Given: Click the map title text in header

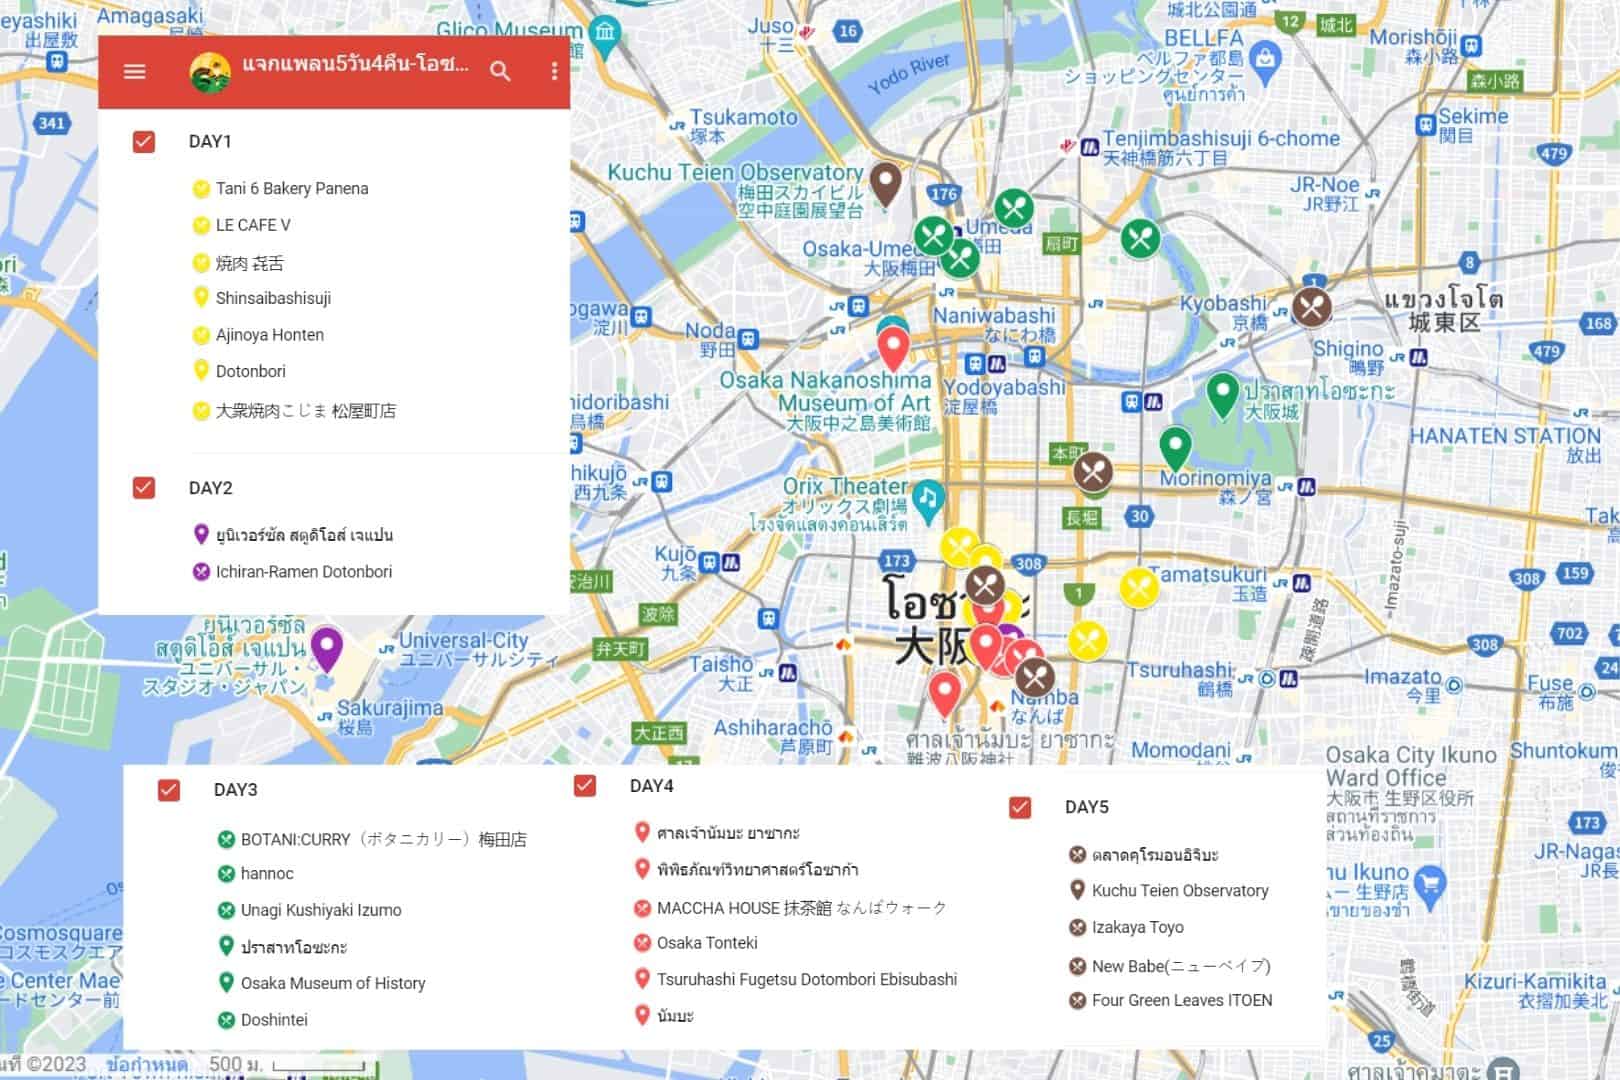Looking at the screenshot, I should pyautogui.click(x=355, y=65).
